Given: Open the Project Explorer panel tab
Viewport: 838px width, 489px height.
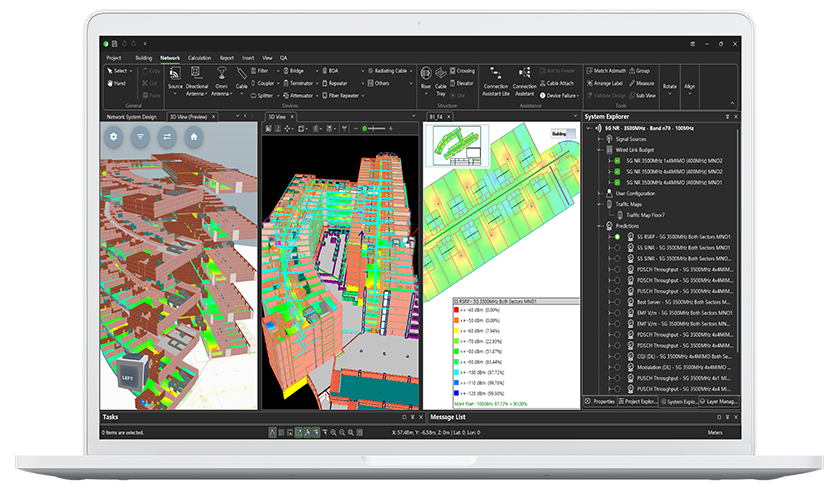Looking at the screenshot, I should click(x=637, y=401).
